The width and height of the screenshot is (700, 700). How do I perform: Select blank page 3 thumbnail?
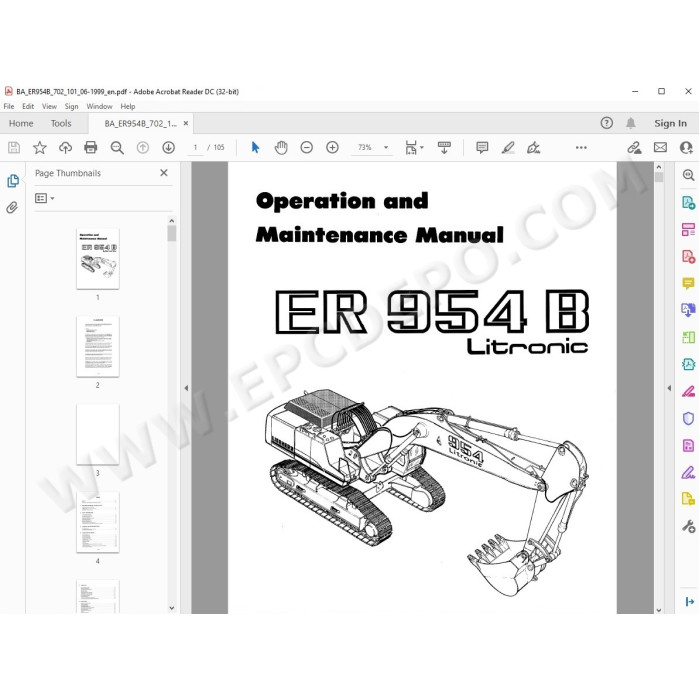pos(98,434)
